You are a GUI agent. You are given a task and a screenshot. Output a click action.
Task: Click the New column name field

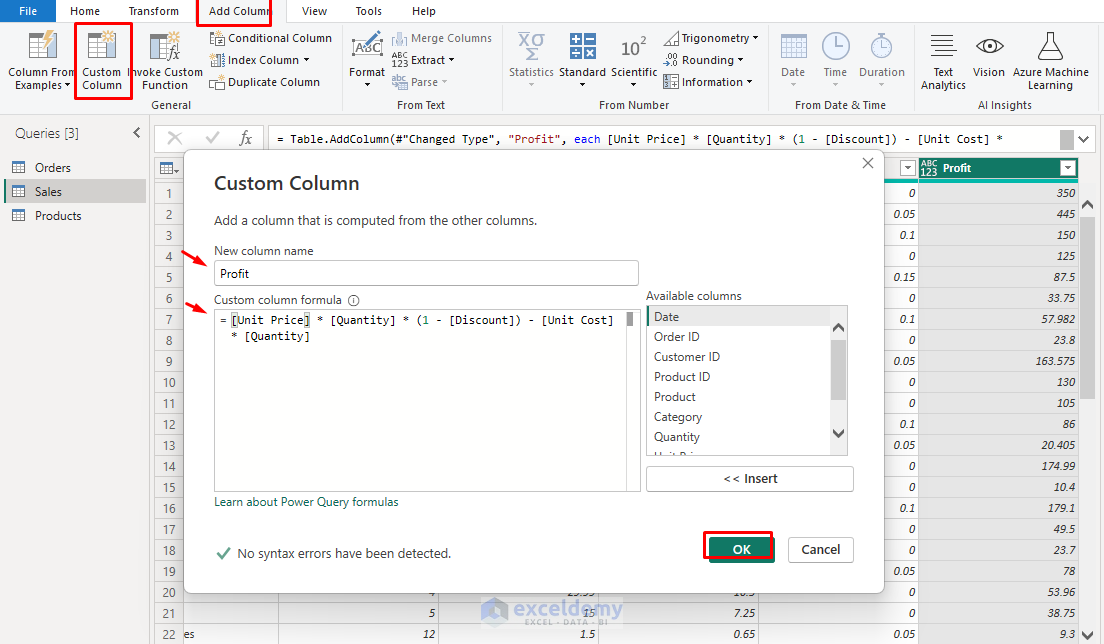(426, 273)
